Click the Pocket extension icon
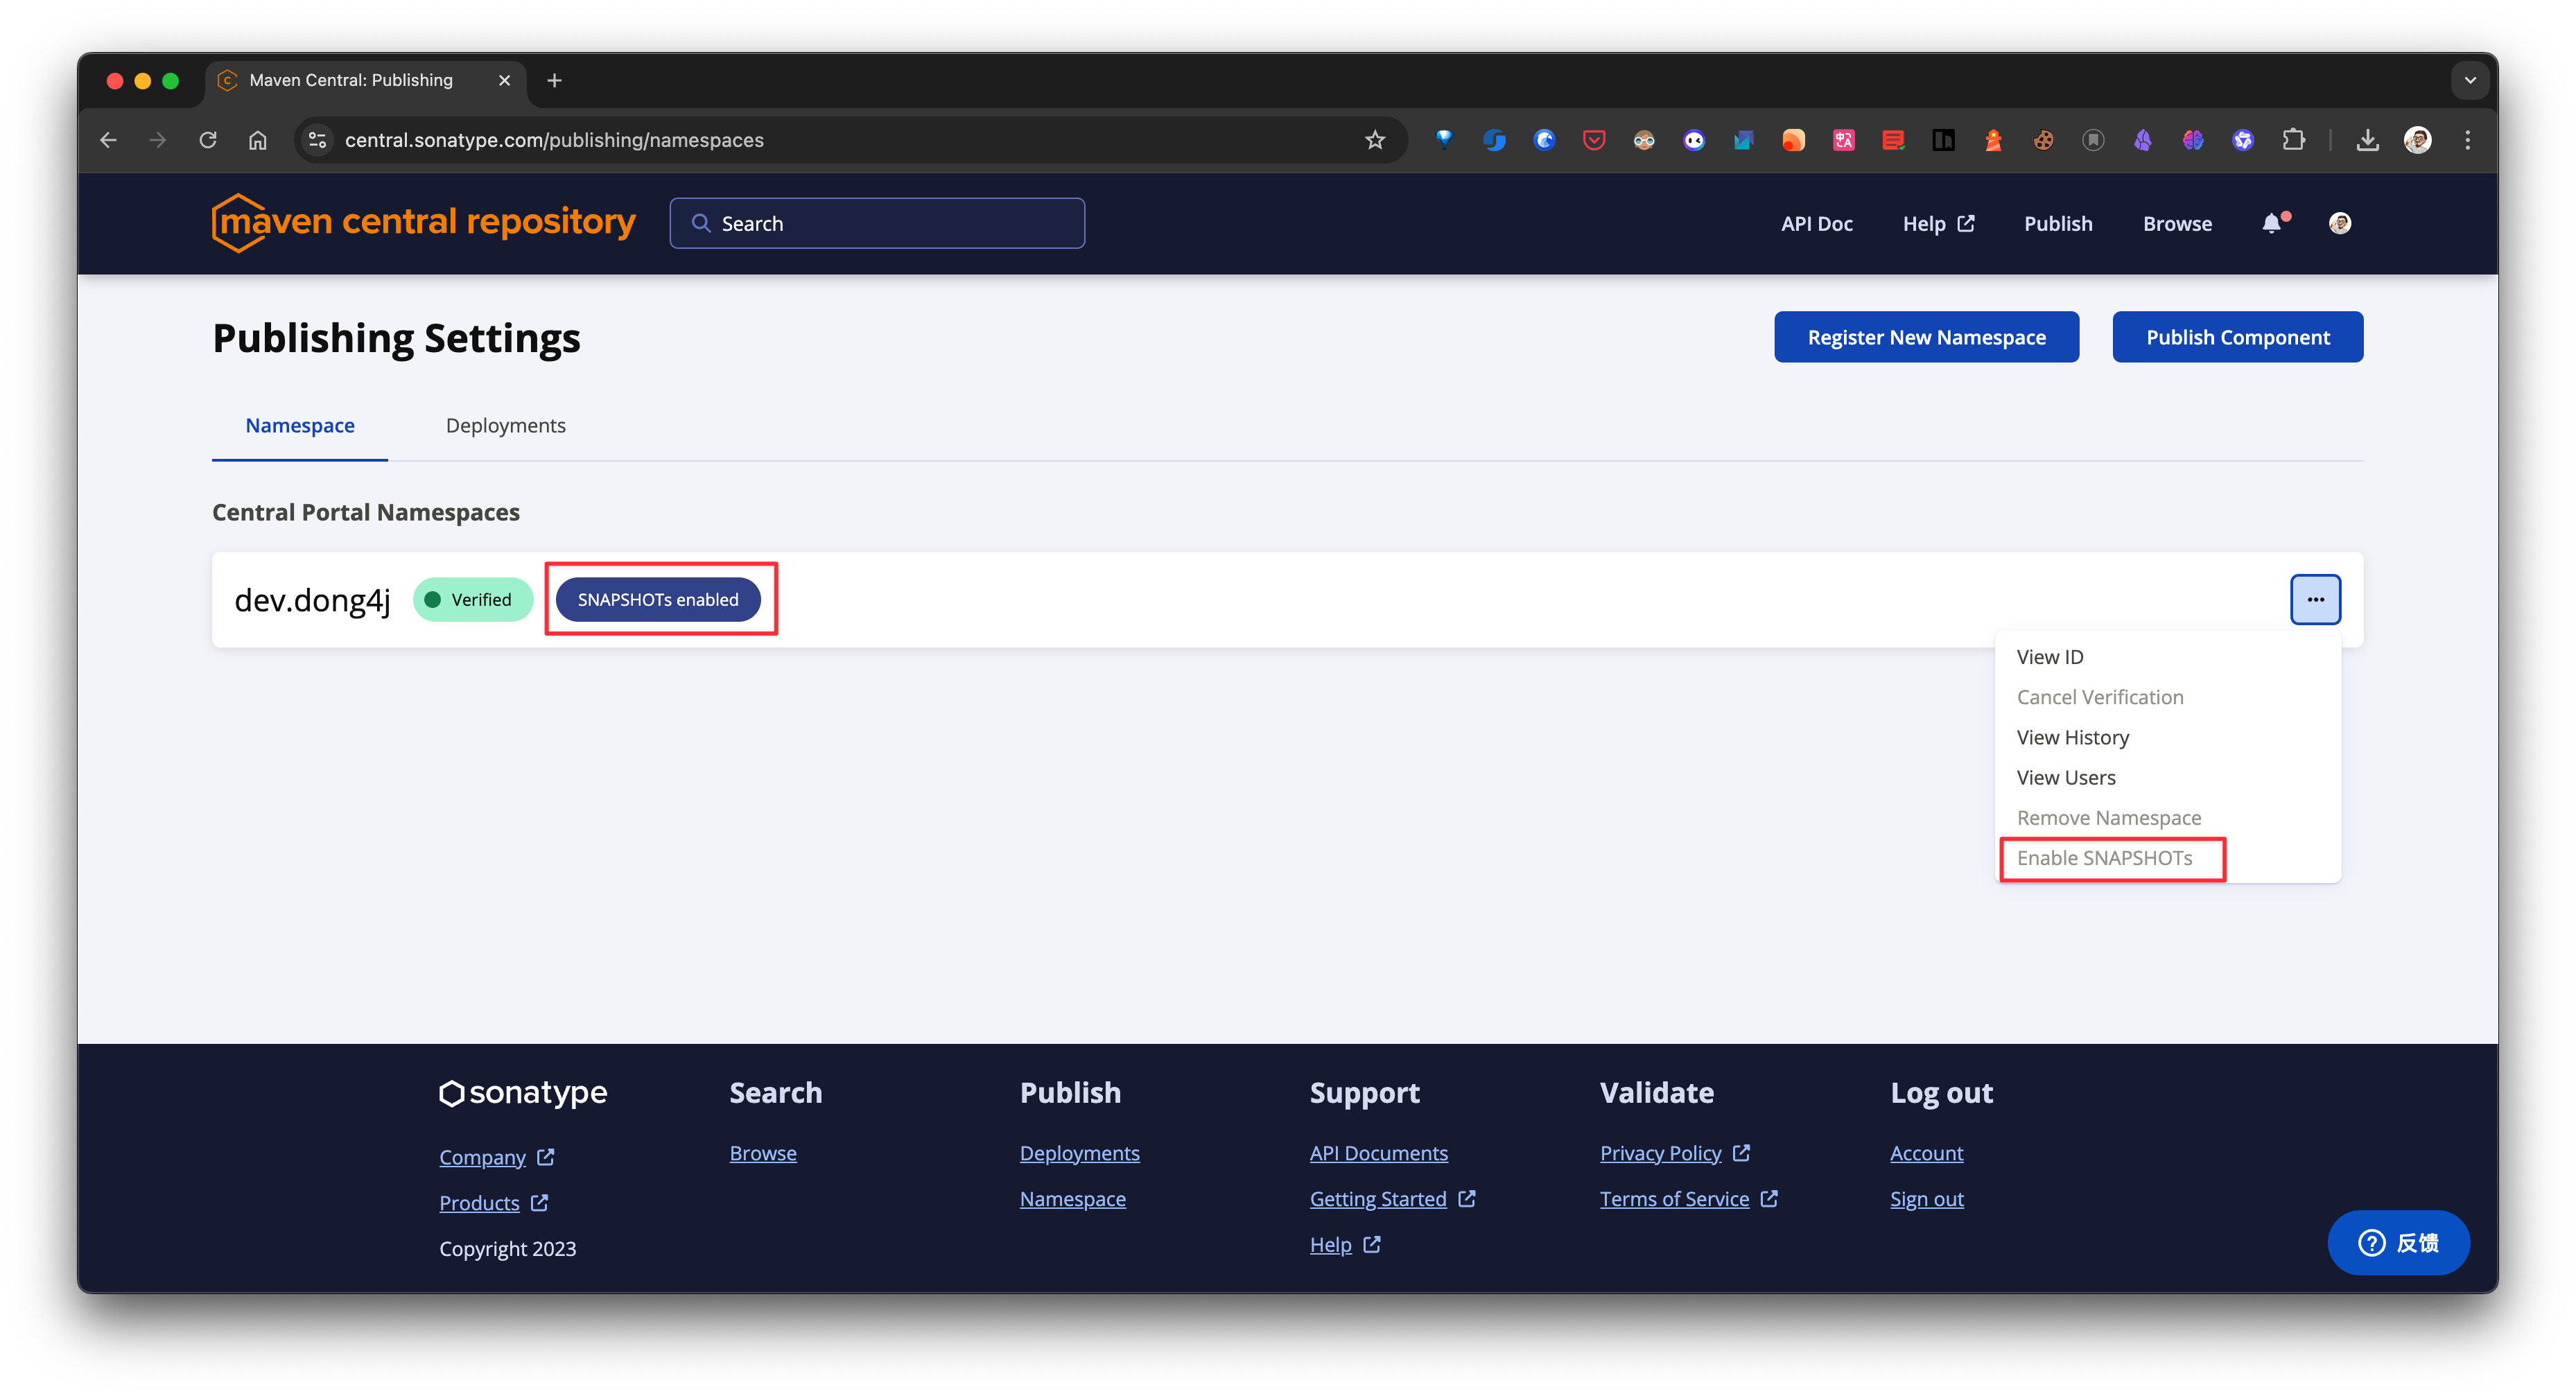 1594,140
